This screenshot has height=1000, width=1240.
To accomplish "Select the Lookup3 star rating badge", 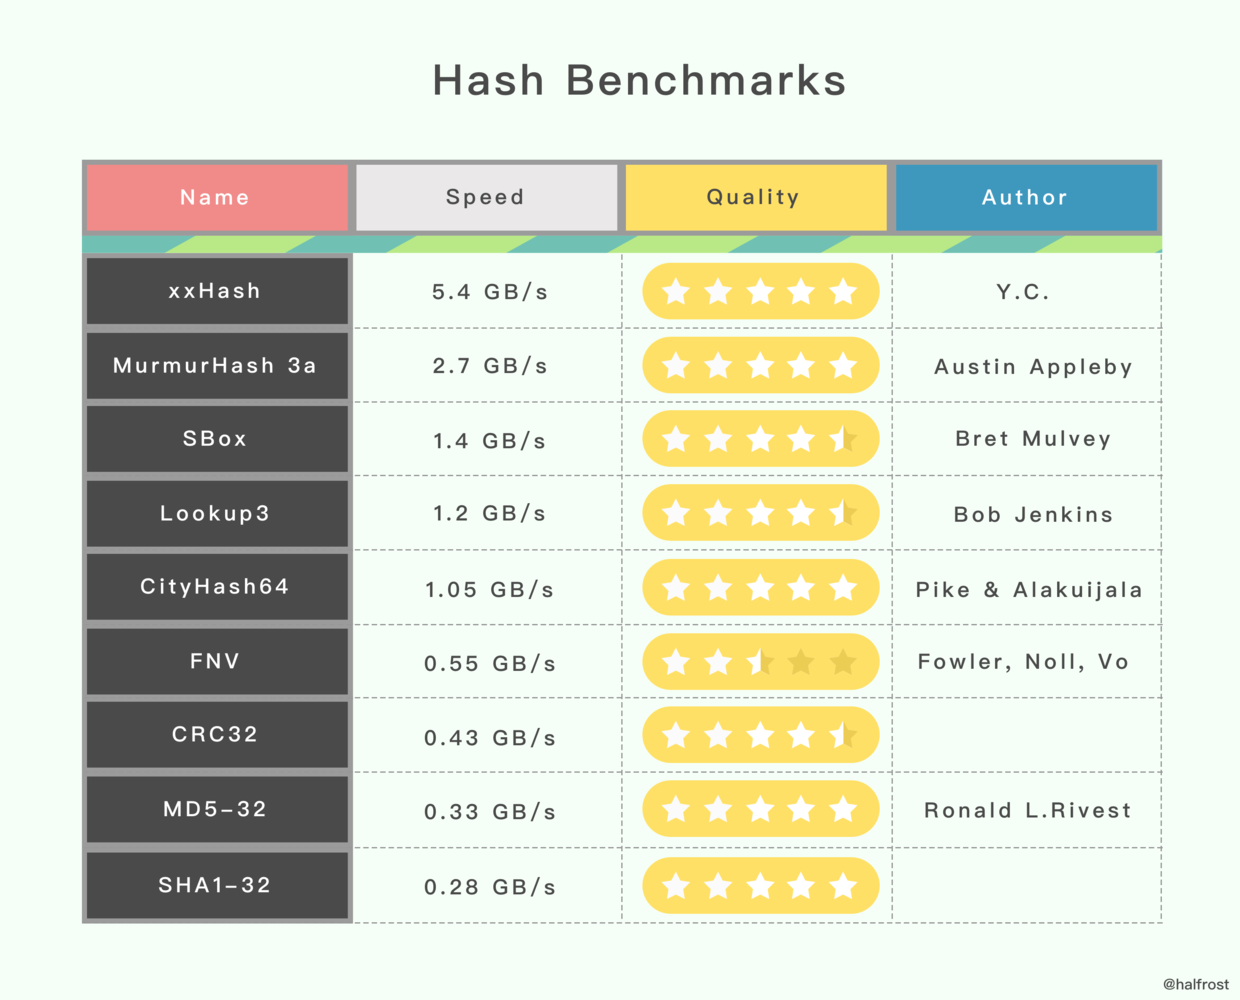I will pos(760,513).
